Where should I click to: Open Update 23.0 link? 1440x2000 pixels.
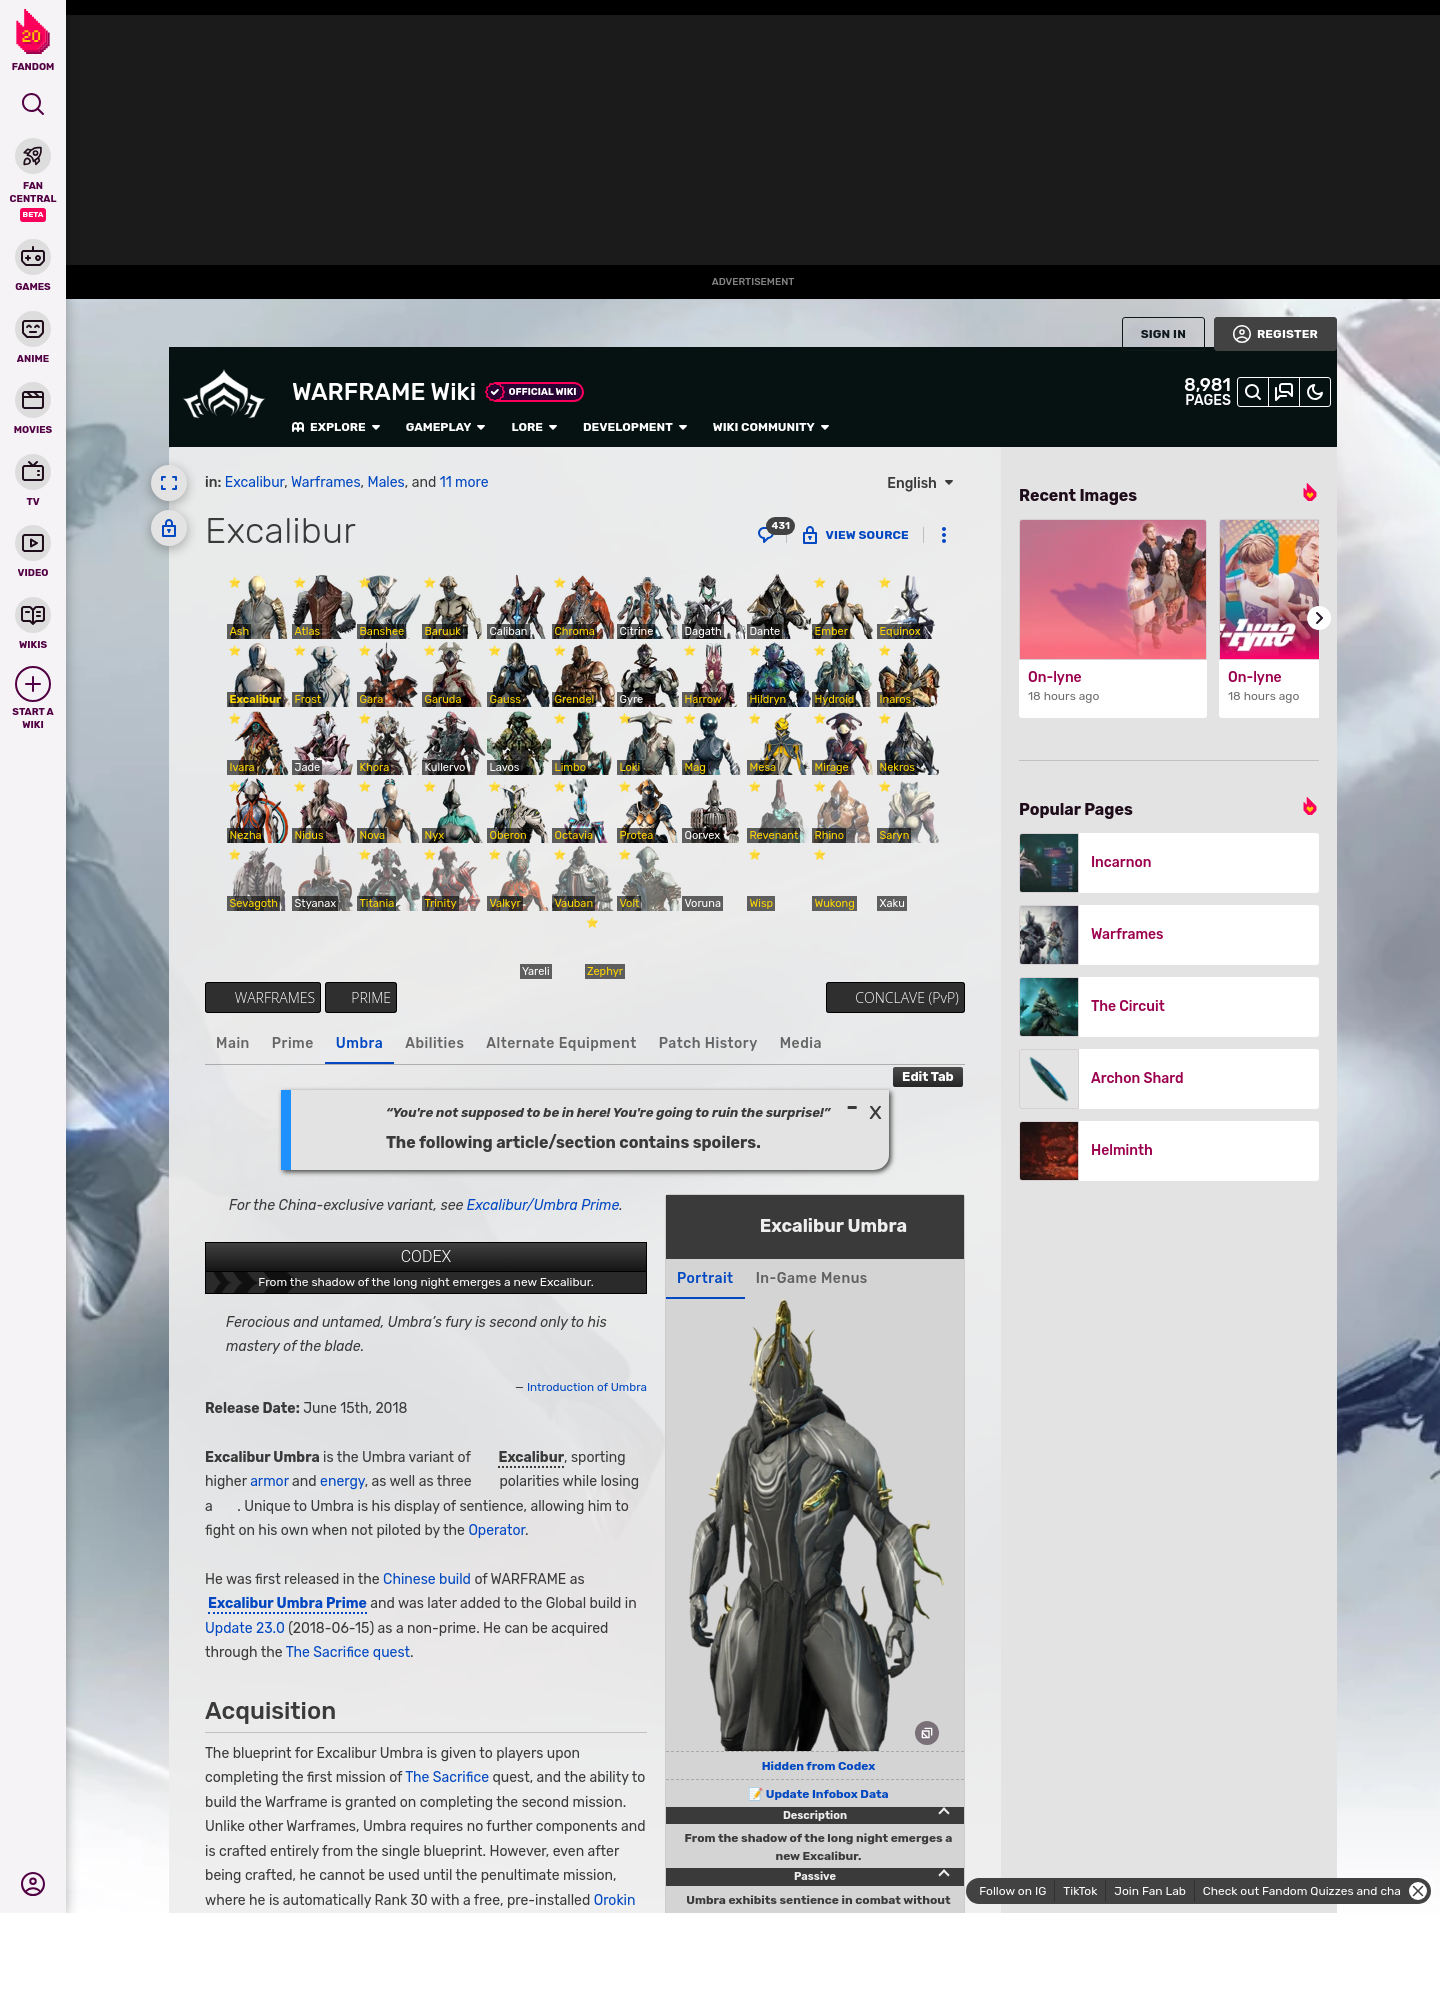point(245,1628)
